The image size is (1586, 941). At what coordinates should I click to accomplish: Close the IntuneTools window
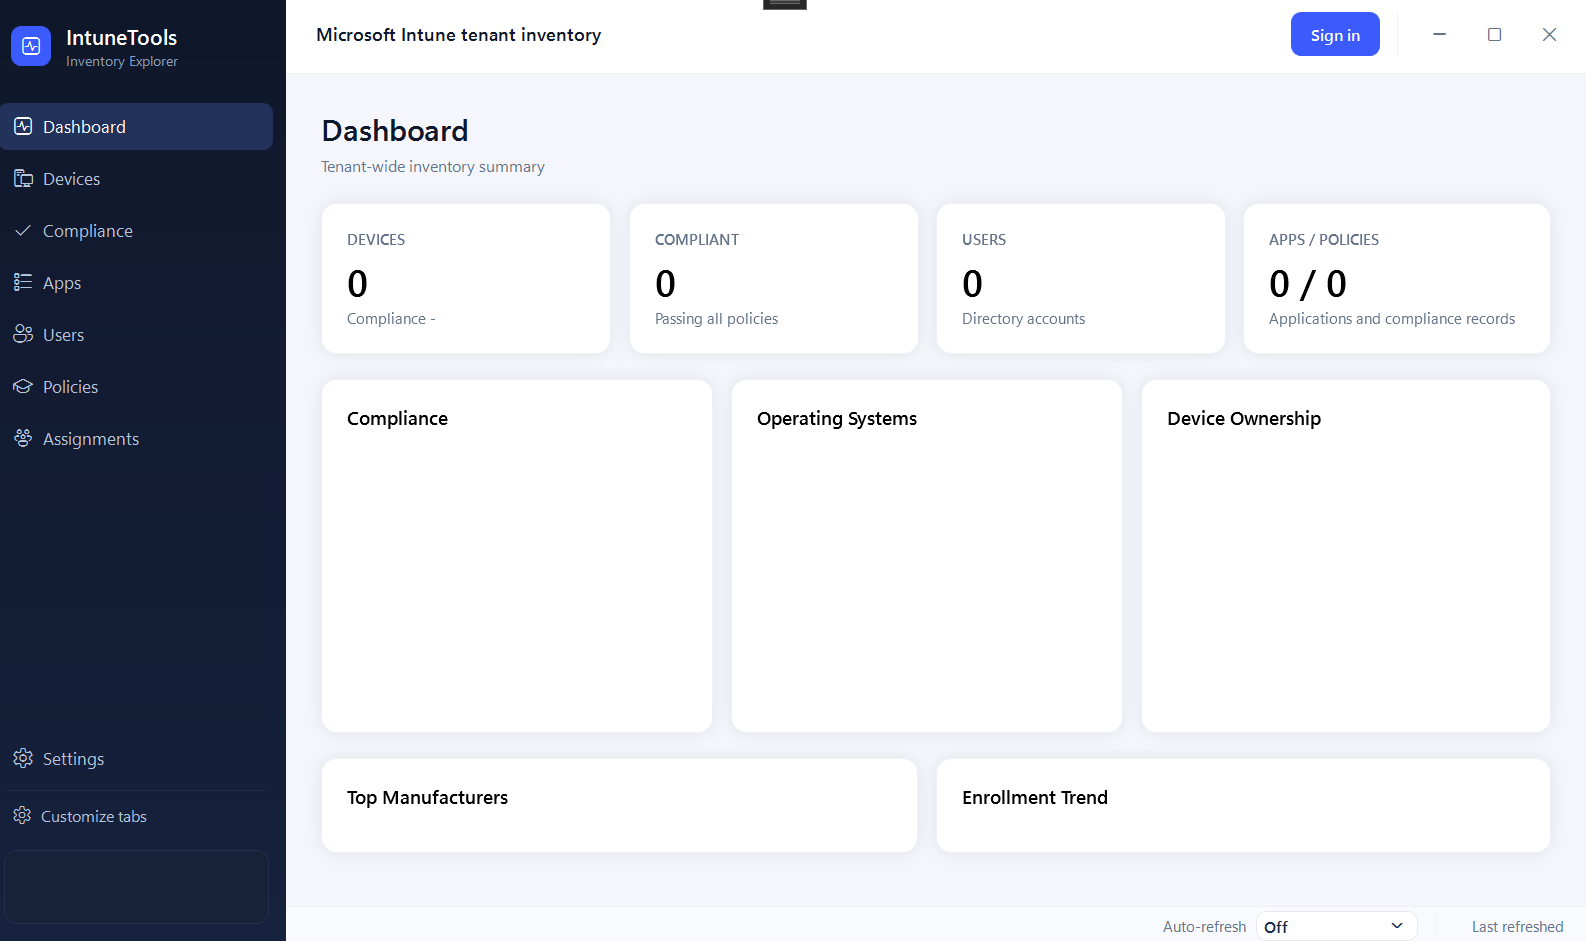(x=1549, y=34)
